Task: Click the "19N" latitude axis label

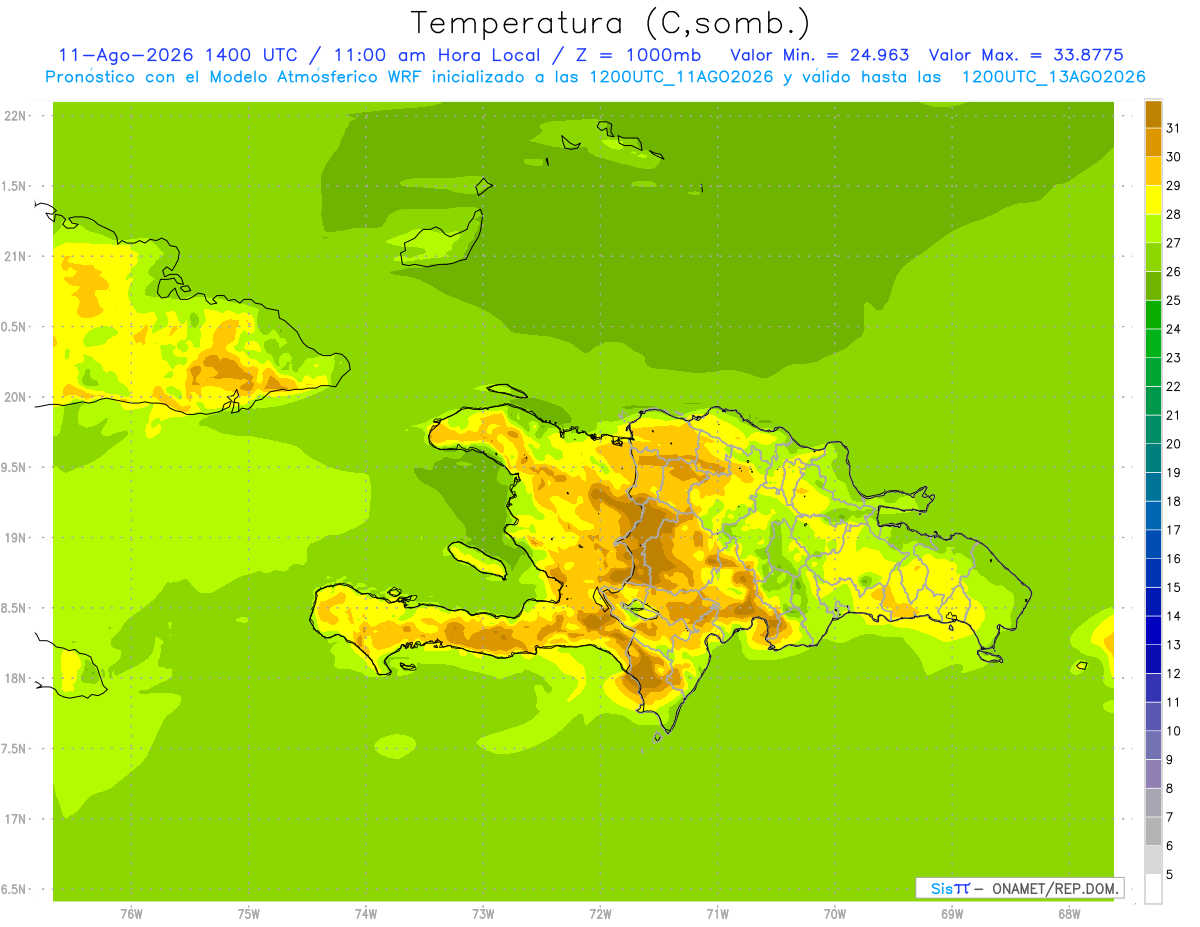Action: [16, 537]
